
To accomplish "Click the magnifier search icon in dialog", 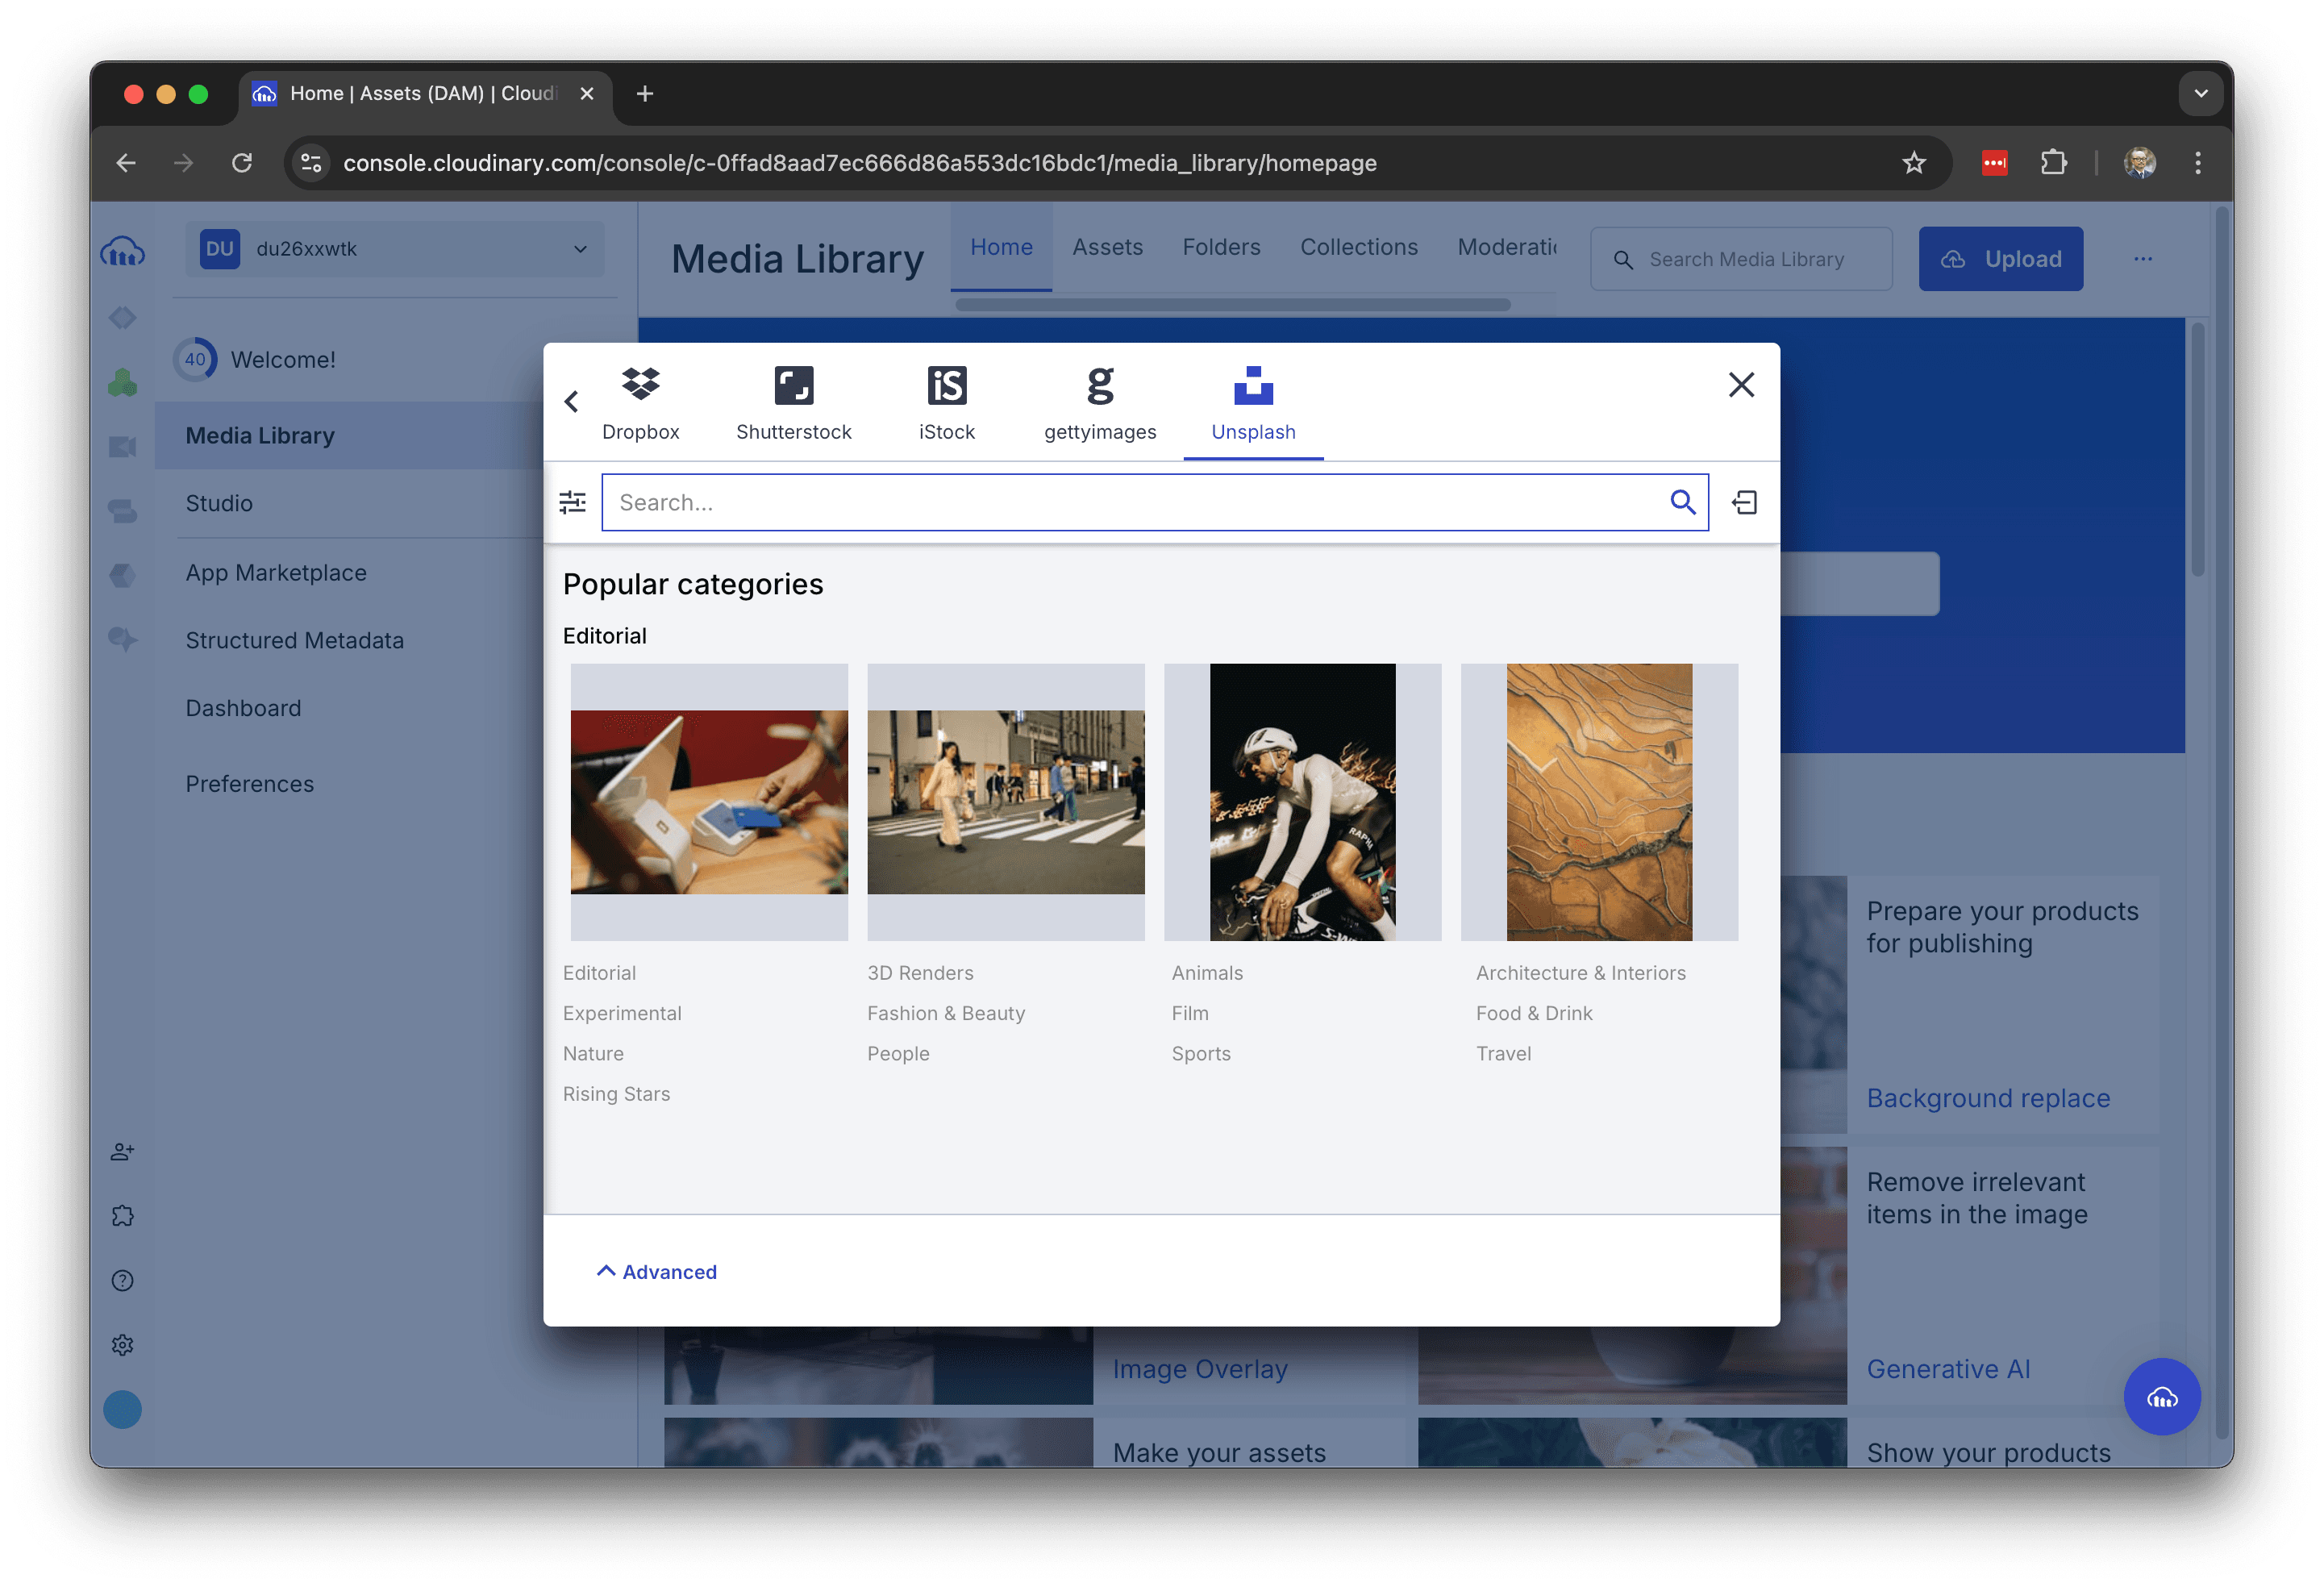I will click(x=1682, y=502).
